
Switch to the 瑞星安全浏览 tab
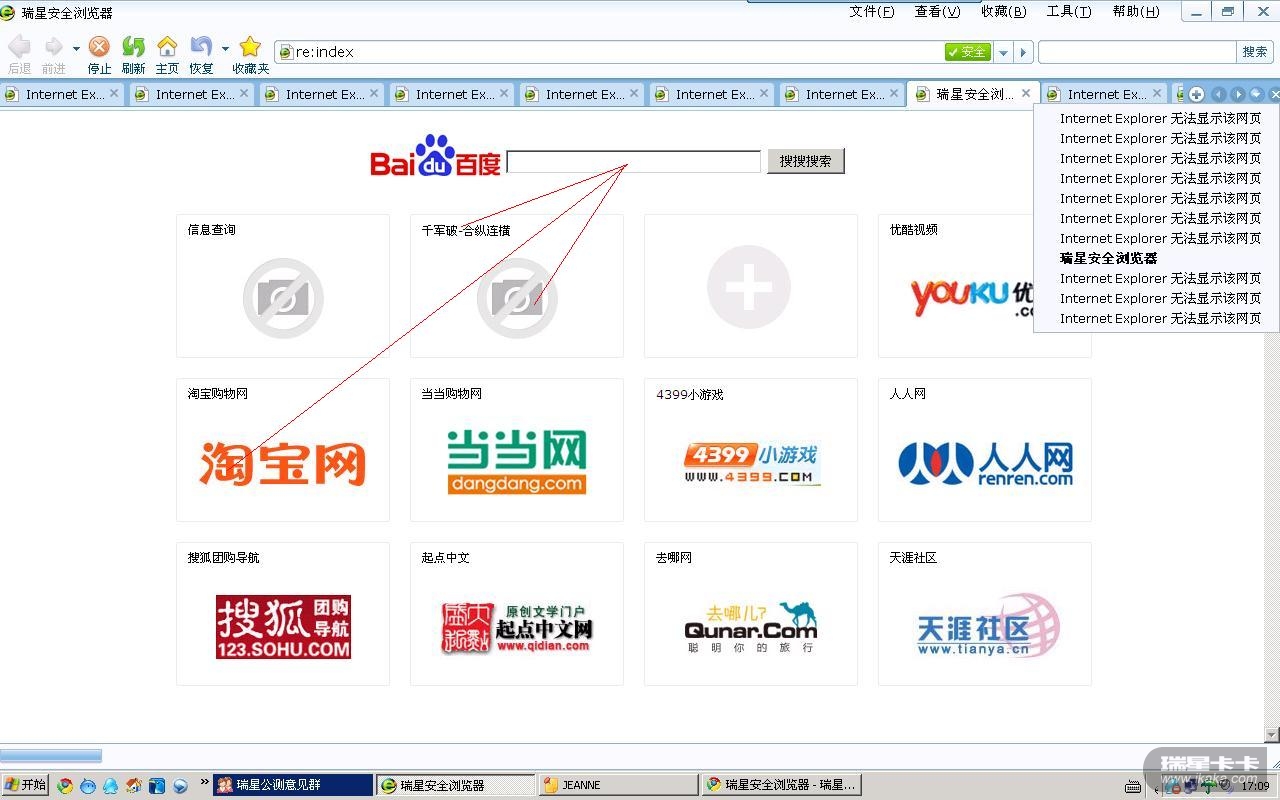click(x=974, y=94)
